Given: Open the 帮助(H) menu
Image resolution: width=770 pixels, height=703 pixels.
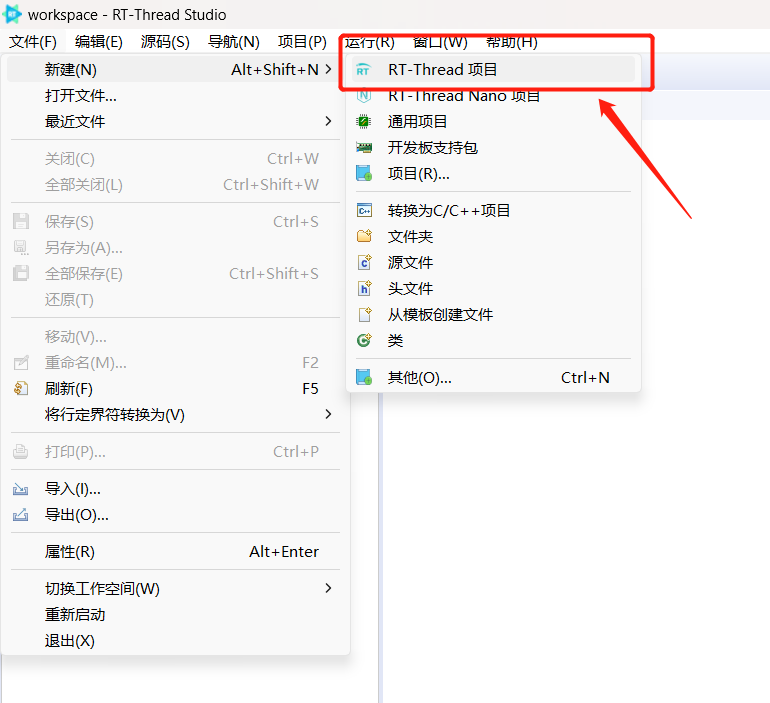Looking at the screenshot, I should tap(512, 42).
